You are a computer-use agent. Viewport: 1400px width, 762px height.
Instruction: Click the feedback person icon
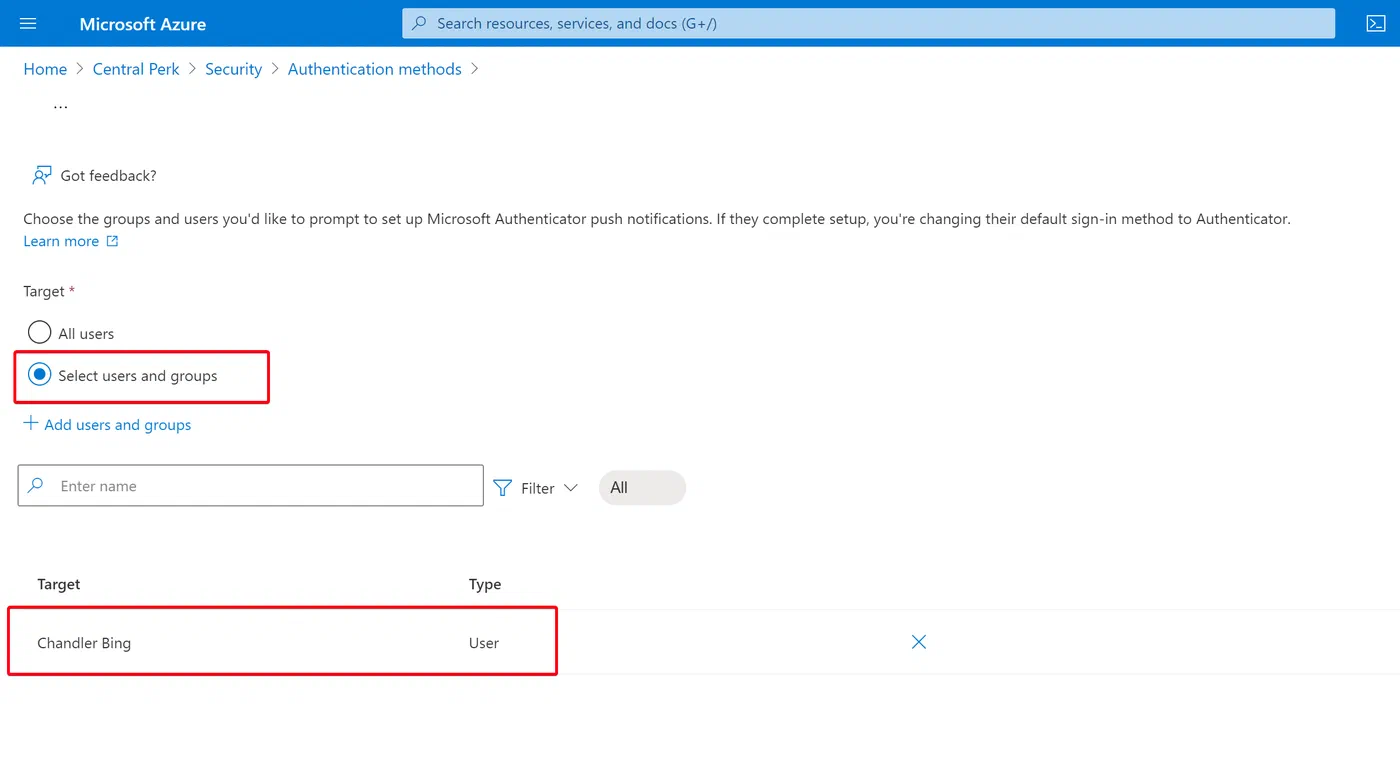coord(41,175)
